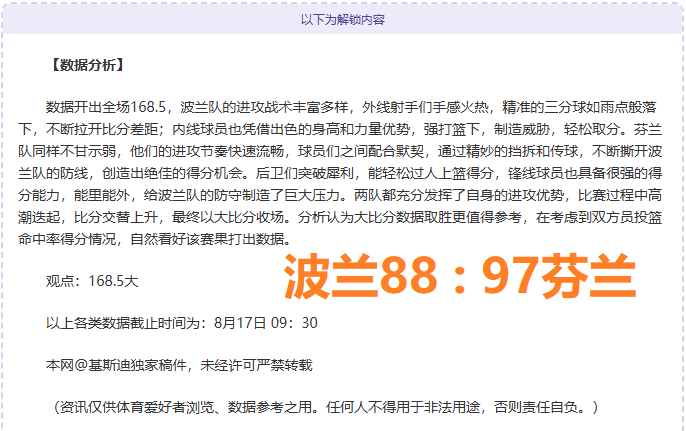Click the line 本网@基斯迪独家稿件，未经许可严禁转载

(179, 365)
